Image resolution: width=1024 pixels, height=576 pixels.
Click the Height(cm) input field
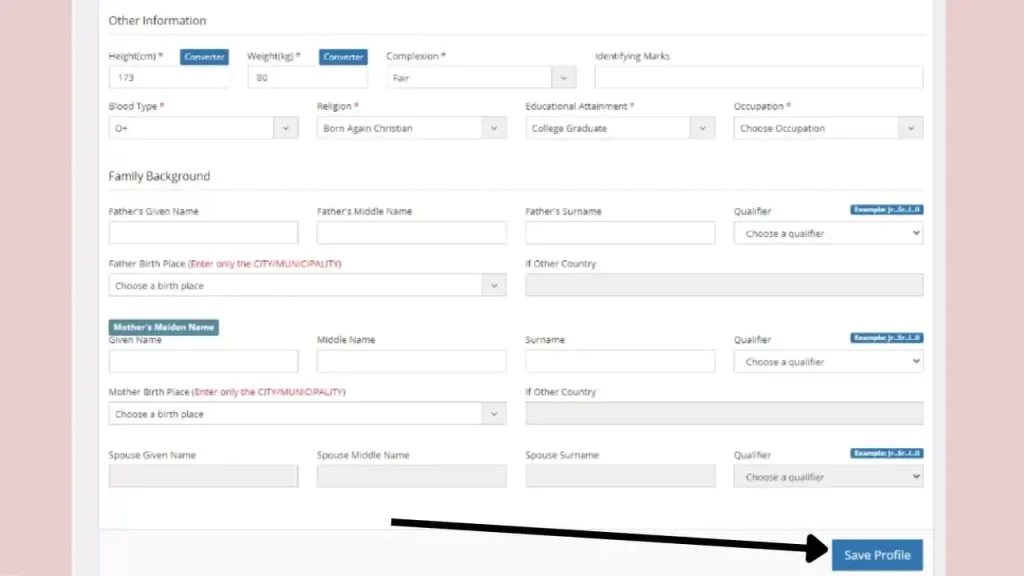click(169, 78)
